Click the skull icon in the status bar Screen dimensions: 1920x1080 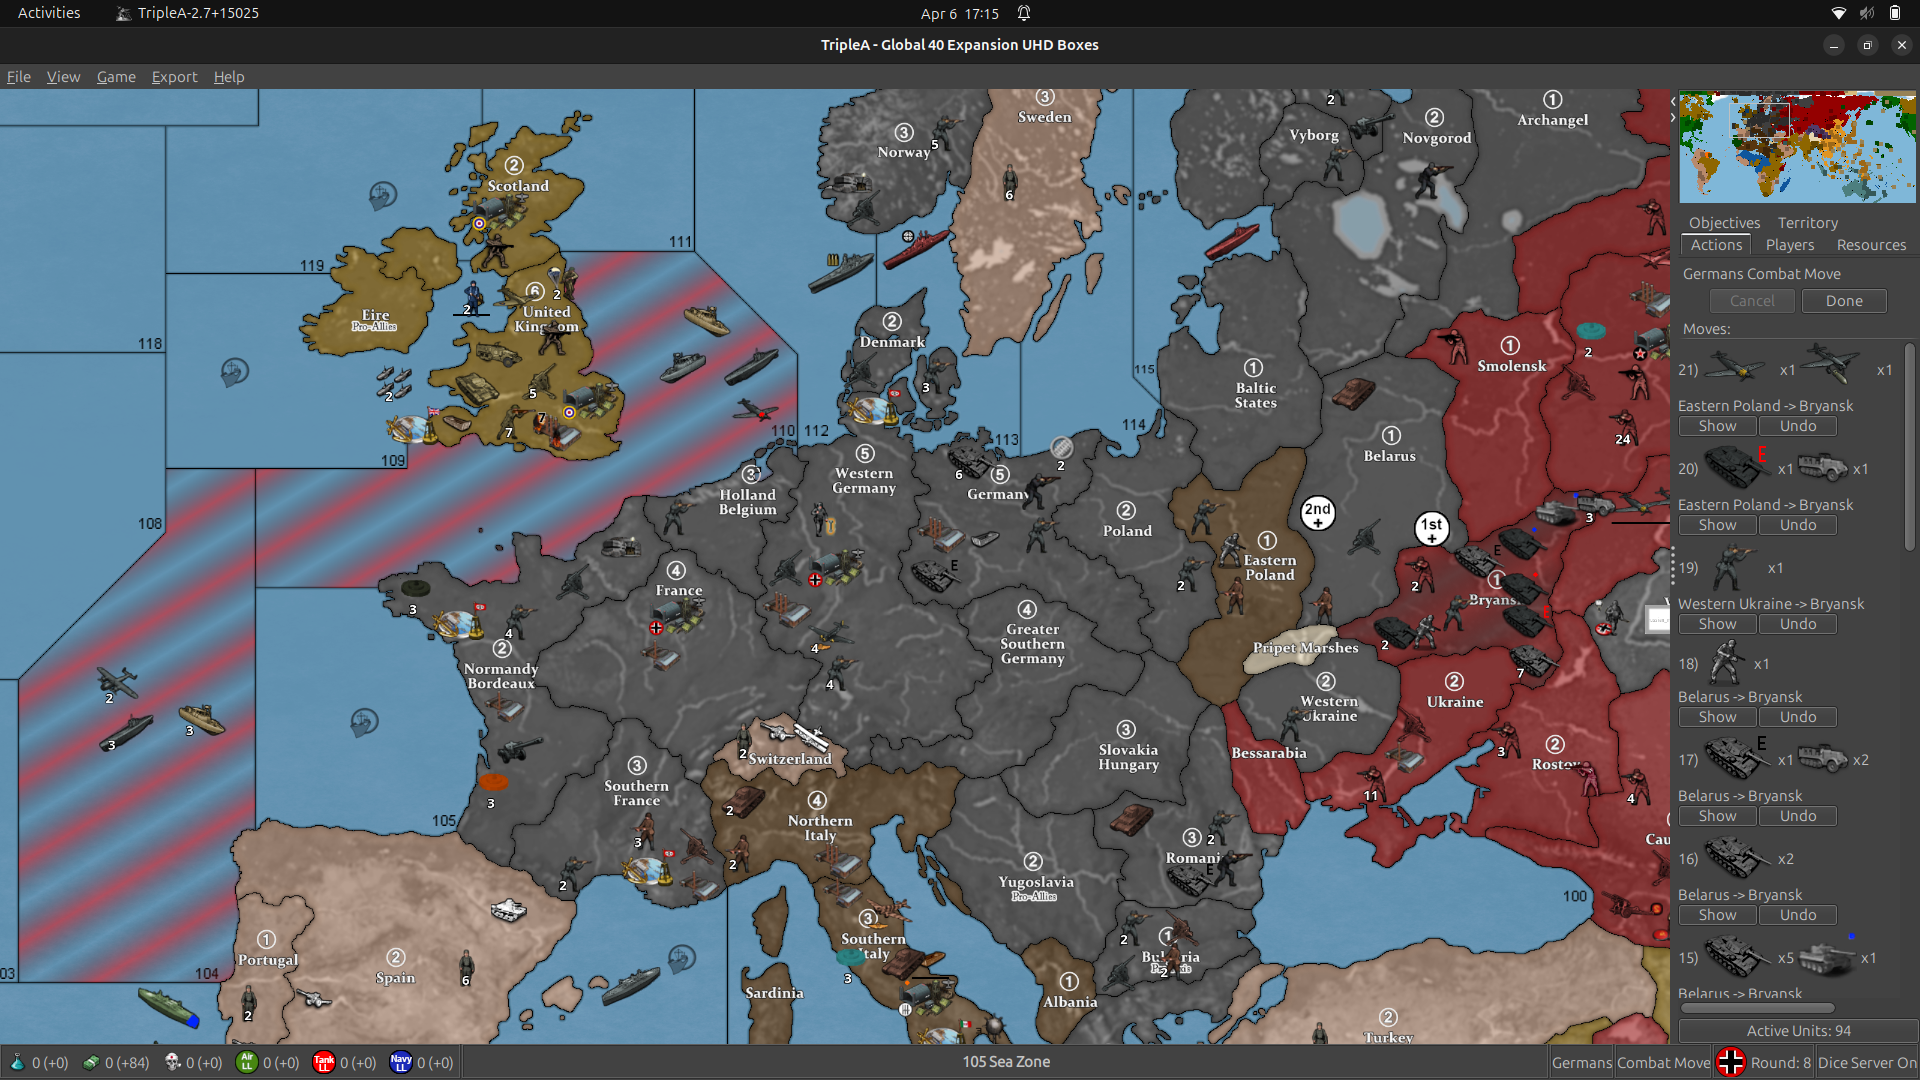click(x=171, y=1063)
